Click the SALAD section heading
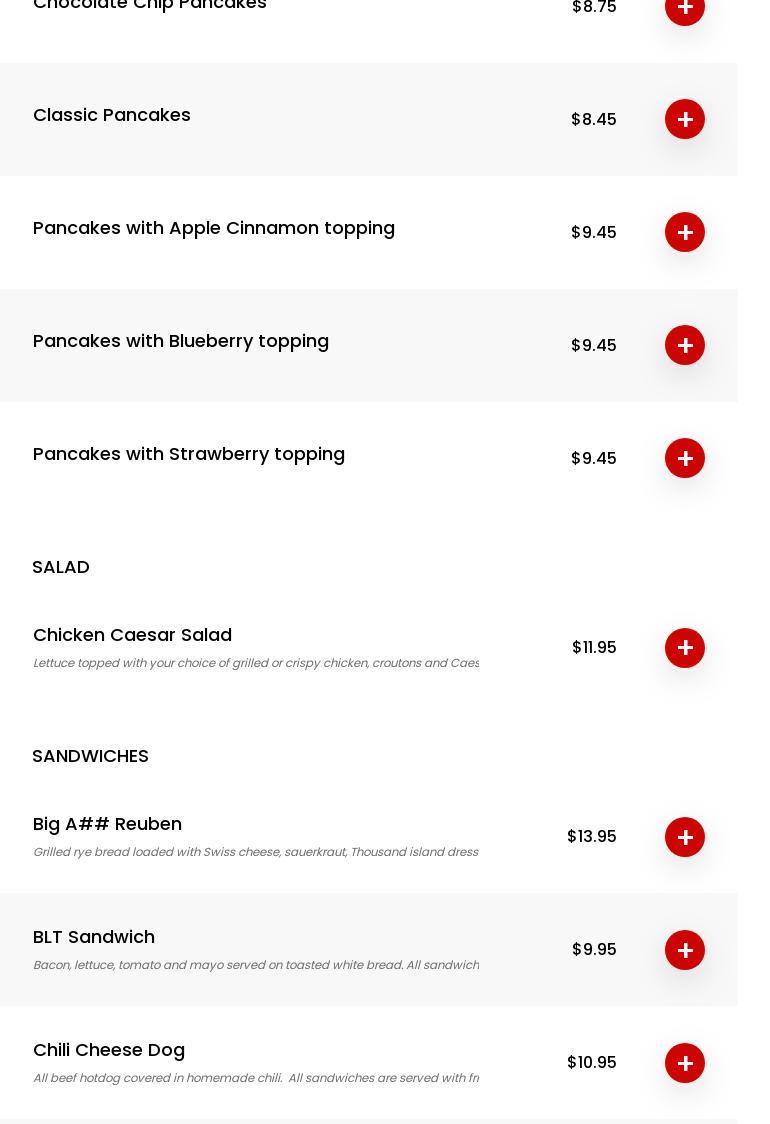Screen dimensions: 770x1124 (x=61, y=567)
